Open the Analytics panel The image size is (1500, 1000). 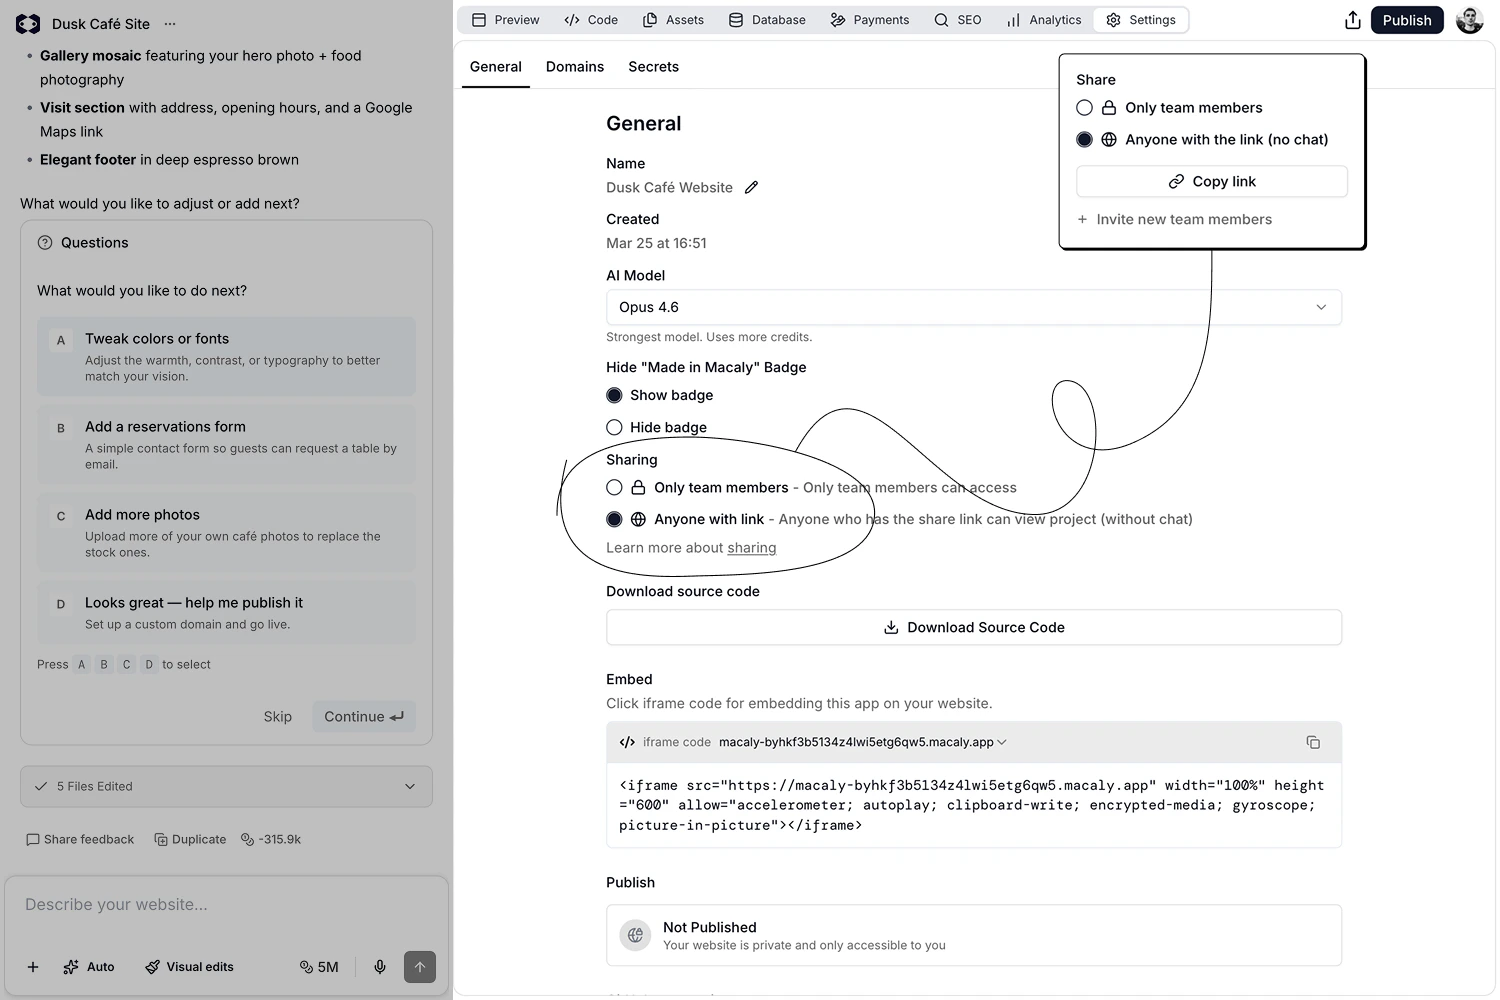click(x=1014, y=19)
